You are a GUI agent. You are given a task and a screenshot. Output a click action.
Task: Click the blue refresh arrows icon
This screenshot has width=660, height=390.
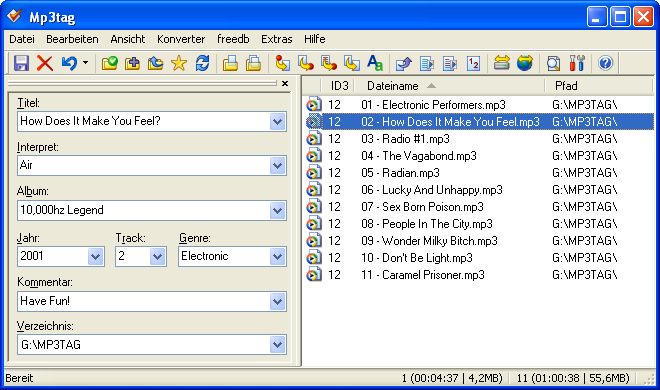pos(202,64)
